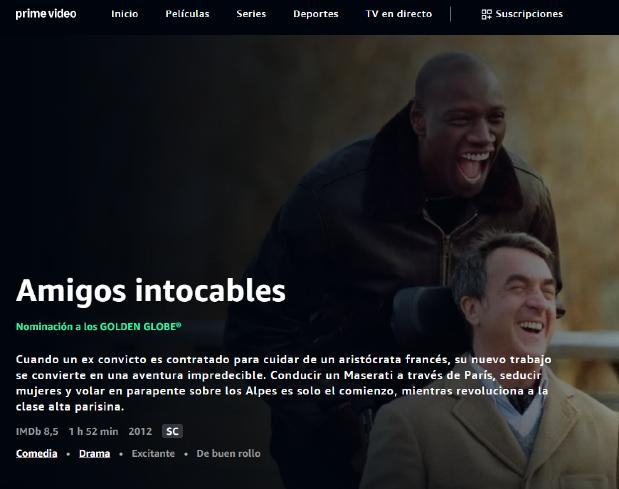Click the Amigos intocables title
This screenshot has height=489, width=619.
150,291
